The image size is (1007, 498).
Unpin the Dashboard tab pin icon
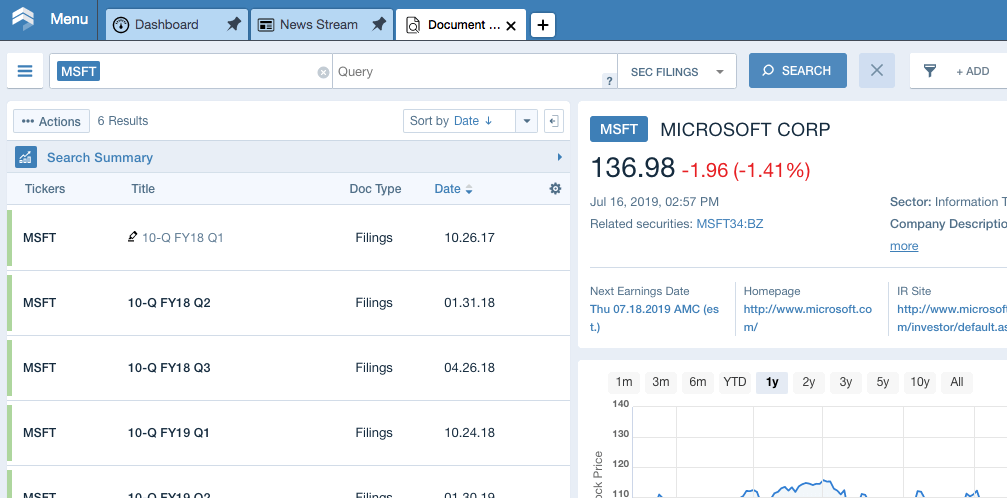tap(234, 24)
